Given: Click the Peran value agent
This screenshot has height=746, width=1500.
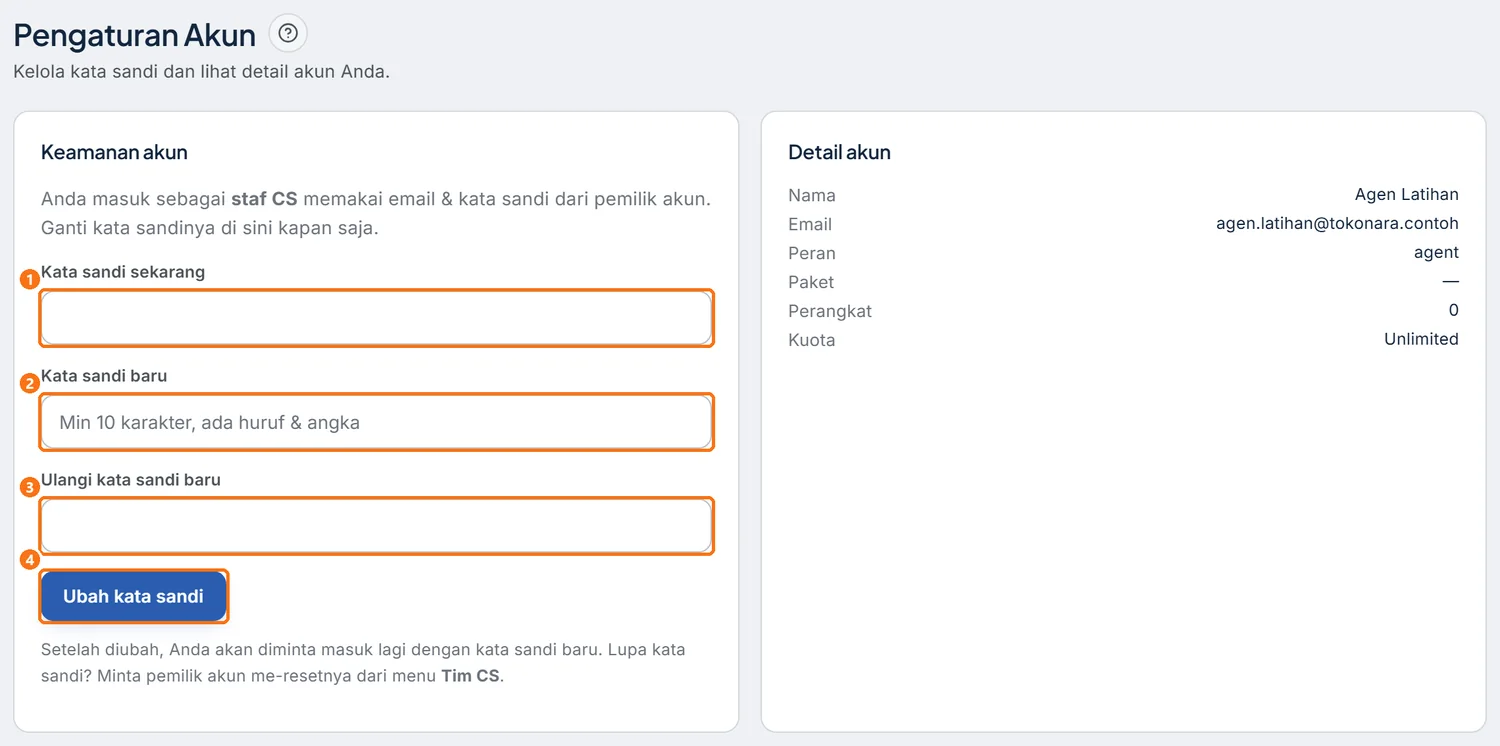Looking at the screenshot, I should 1436,253.
